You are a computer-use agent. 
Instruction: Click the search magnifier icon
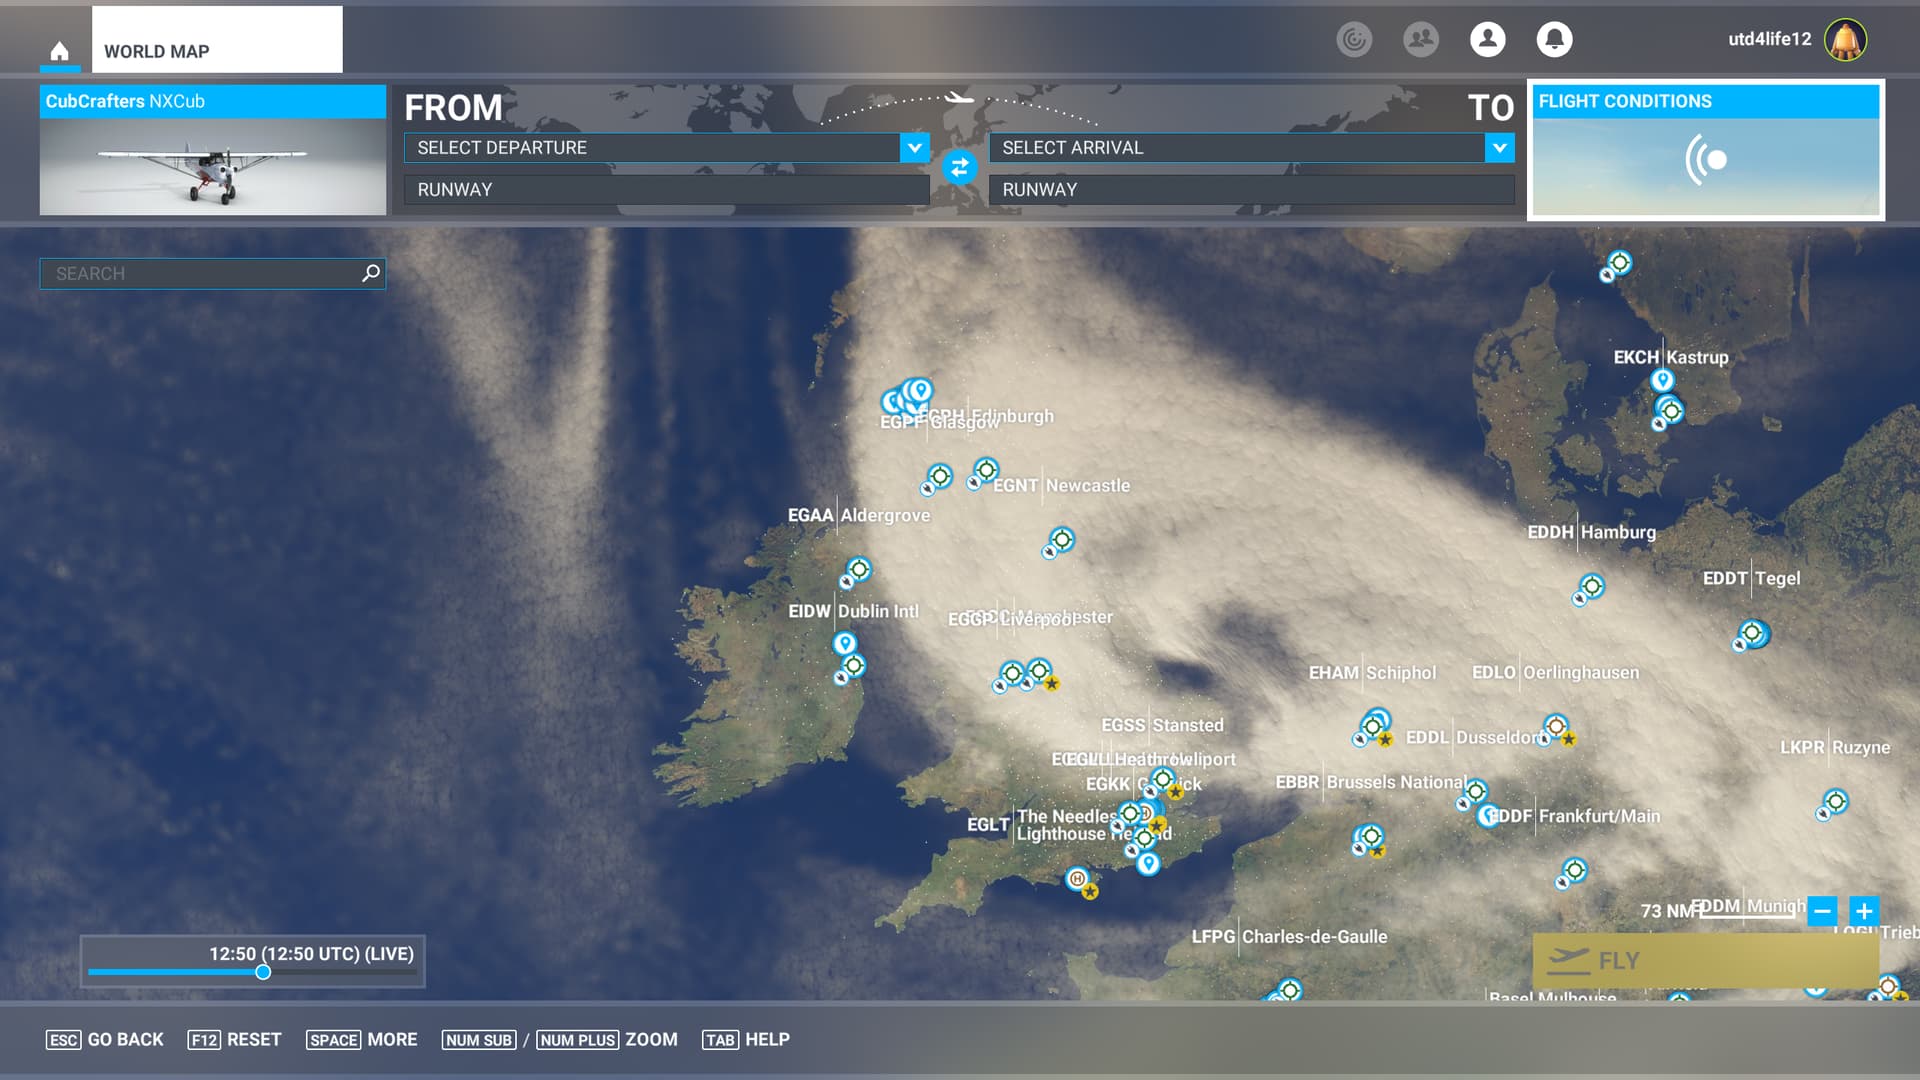371,273
